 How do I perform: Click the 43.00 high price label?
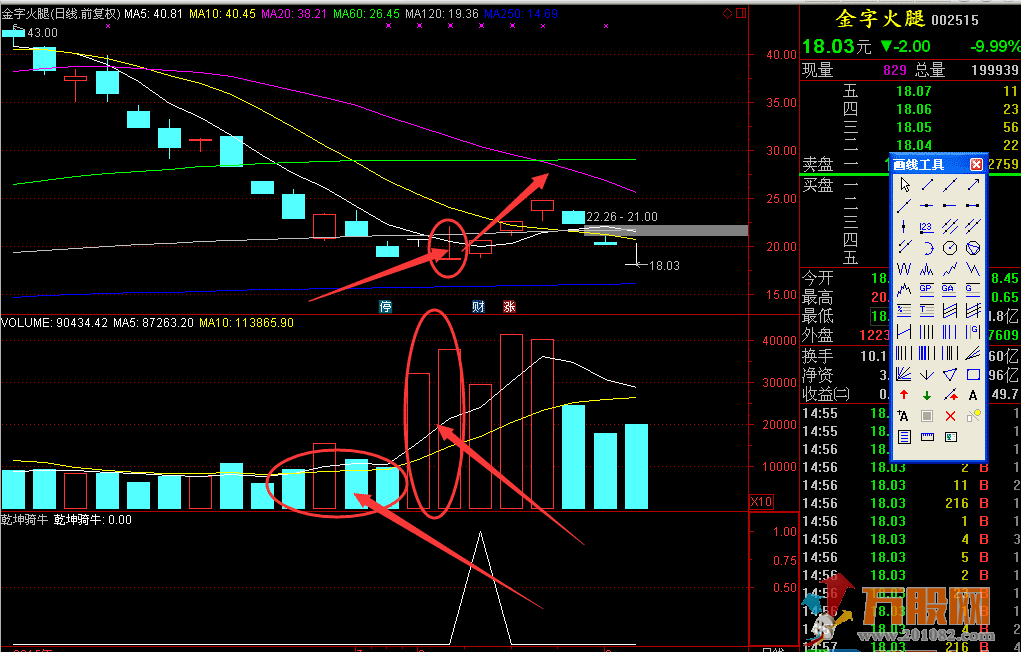pos(42,33)
